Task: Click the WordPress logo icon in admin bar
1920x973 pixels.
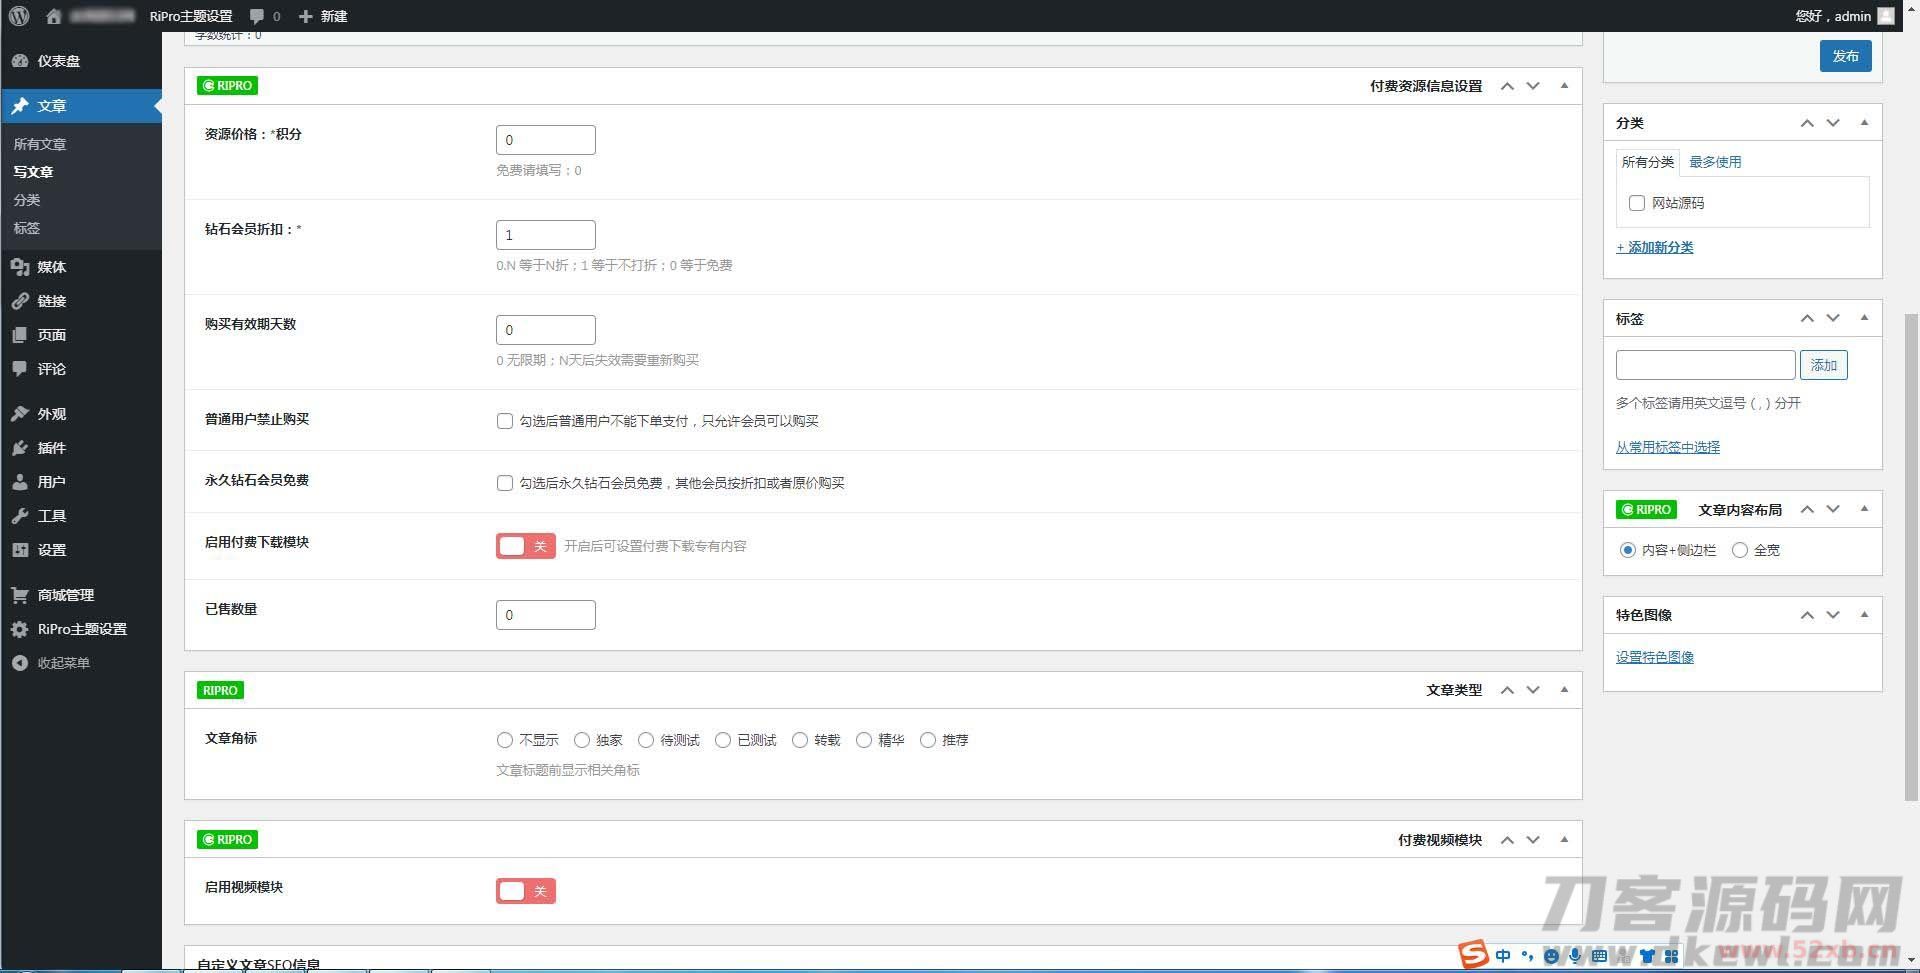Action: 19,16
